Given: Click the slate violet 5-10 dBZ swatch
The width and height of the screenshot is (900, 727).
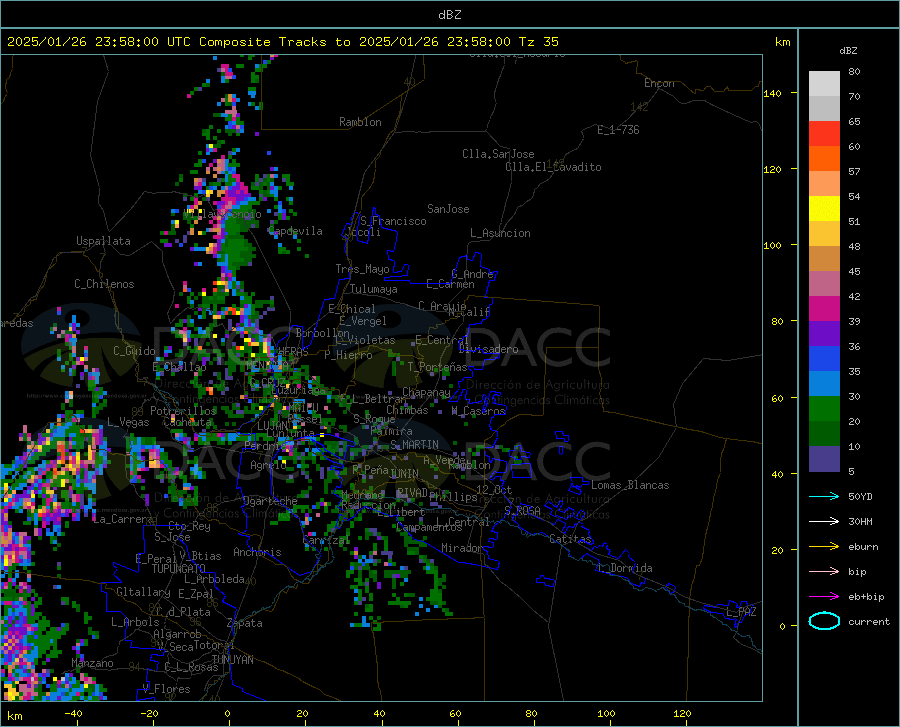Looking at the screenshot, I should [824, 458].
